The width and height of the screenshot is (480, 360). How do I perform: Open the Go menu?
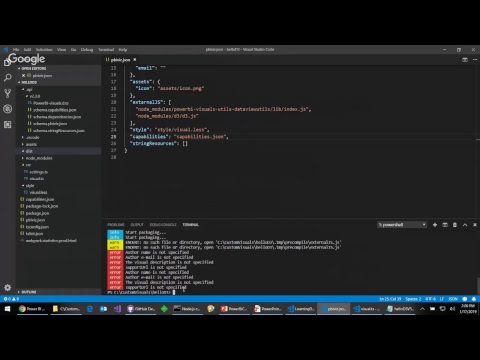click(x=73, y=50)
